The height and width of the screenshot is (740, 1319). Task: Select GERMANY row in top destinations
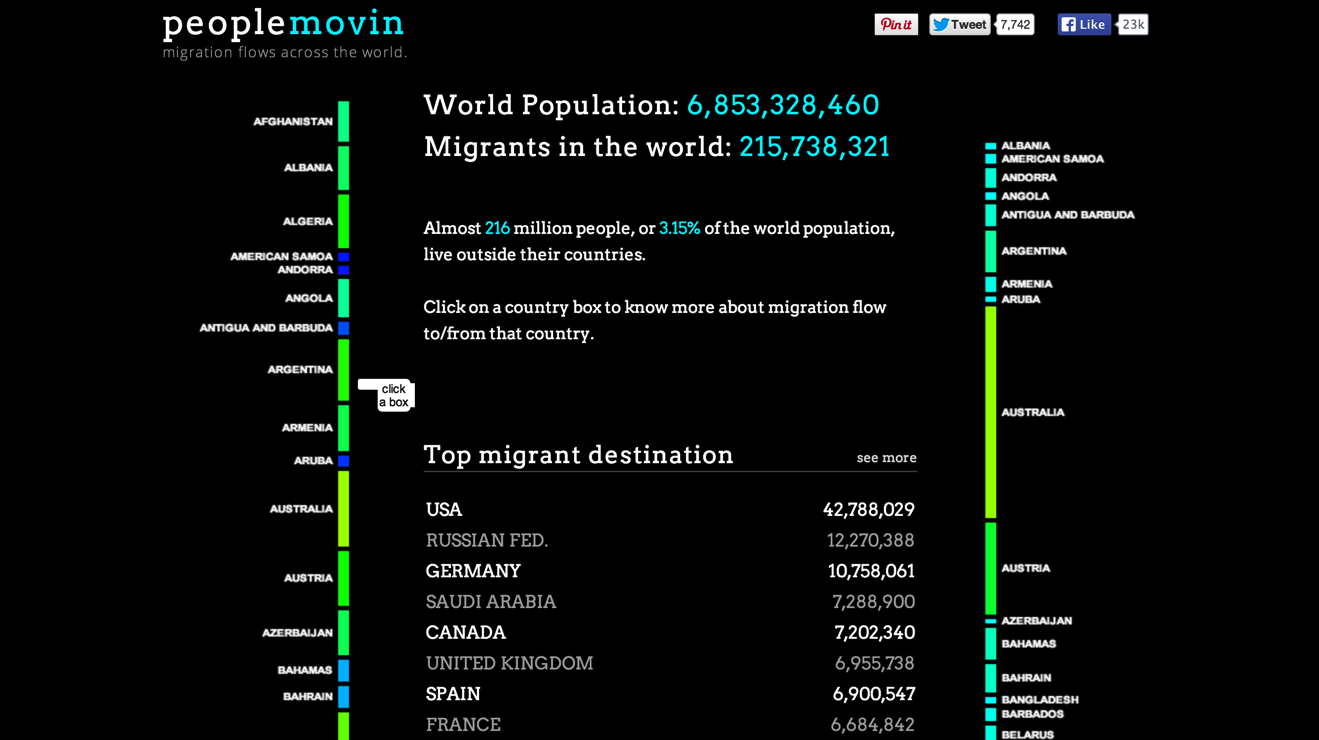pos(670,571)
